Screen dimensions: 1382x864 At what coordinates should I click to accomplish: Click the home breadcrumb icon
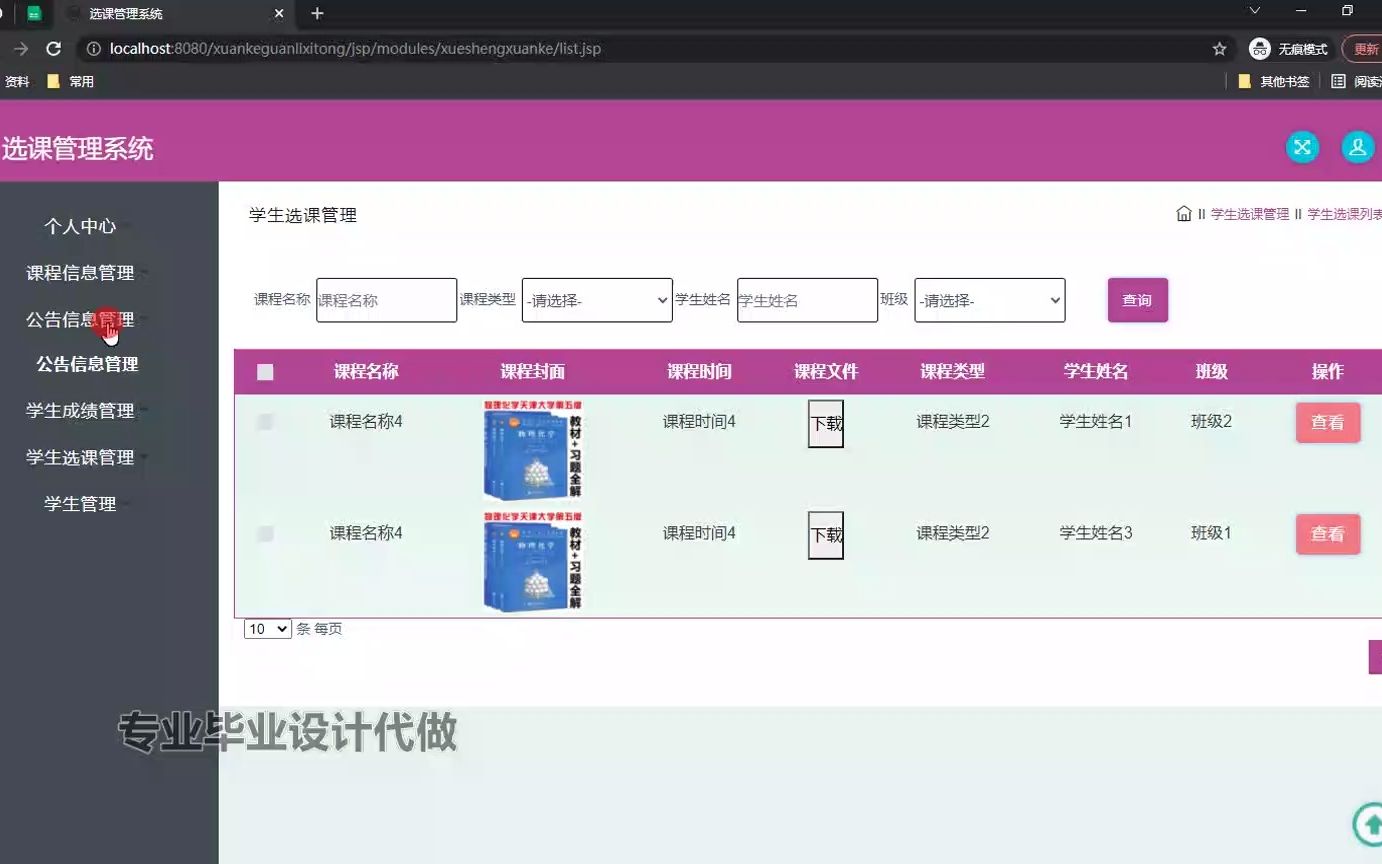click(x=1183, y=212)
